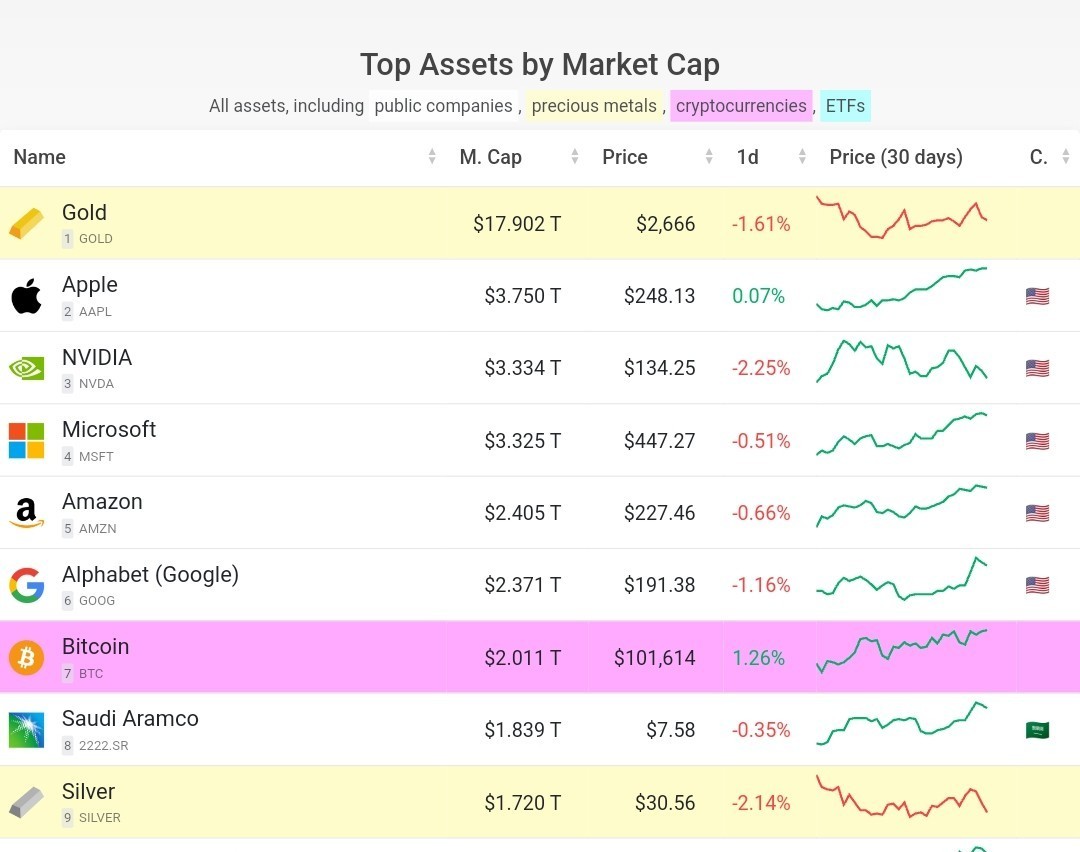Click the US flag in Amazon row
Image resolution: width=1080 pixels, height=852 pixels.
pyautogui.click(x=1037, y=513)
